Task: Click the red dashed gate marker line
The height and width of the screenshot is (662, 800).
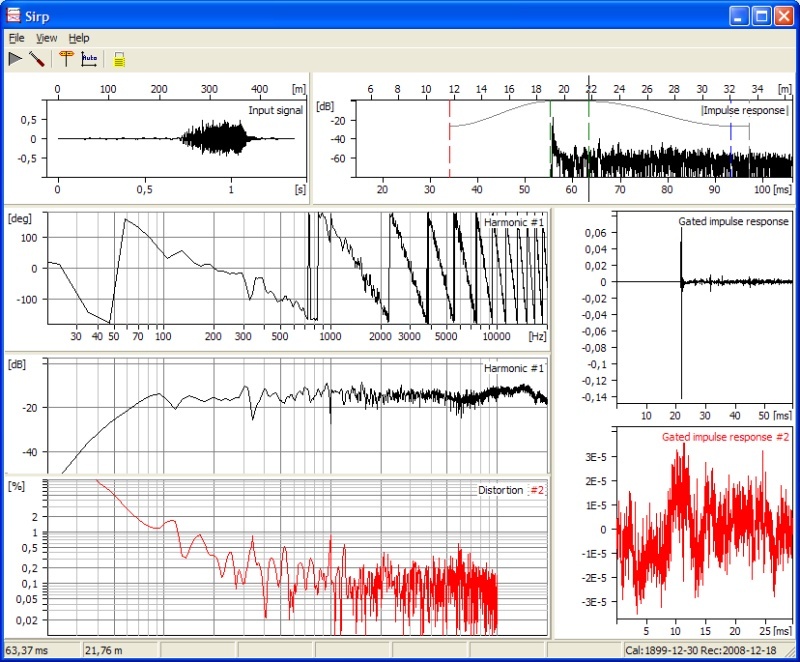Action: (x=449, y=139)
